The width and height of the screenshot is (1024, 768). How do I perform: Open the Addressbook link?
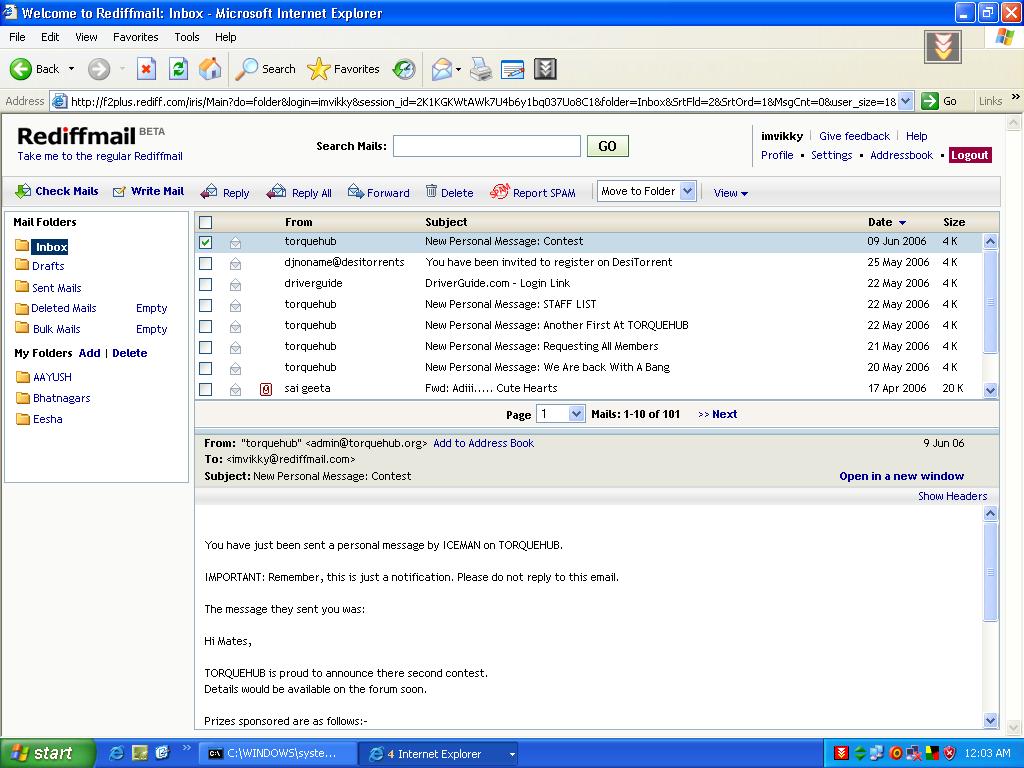click(x=901, y=155)
